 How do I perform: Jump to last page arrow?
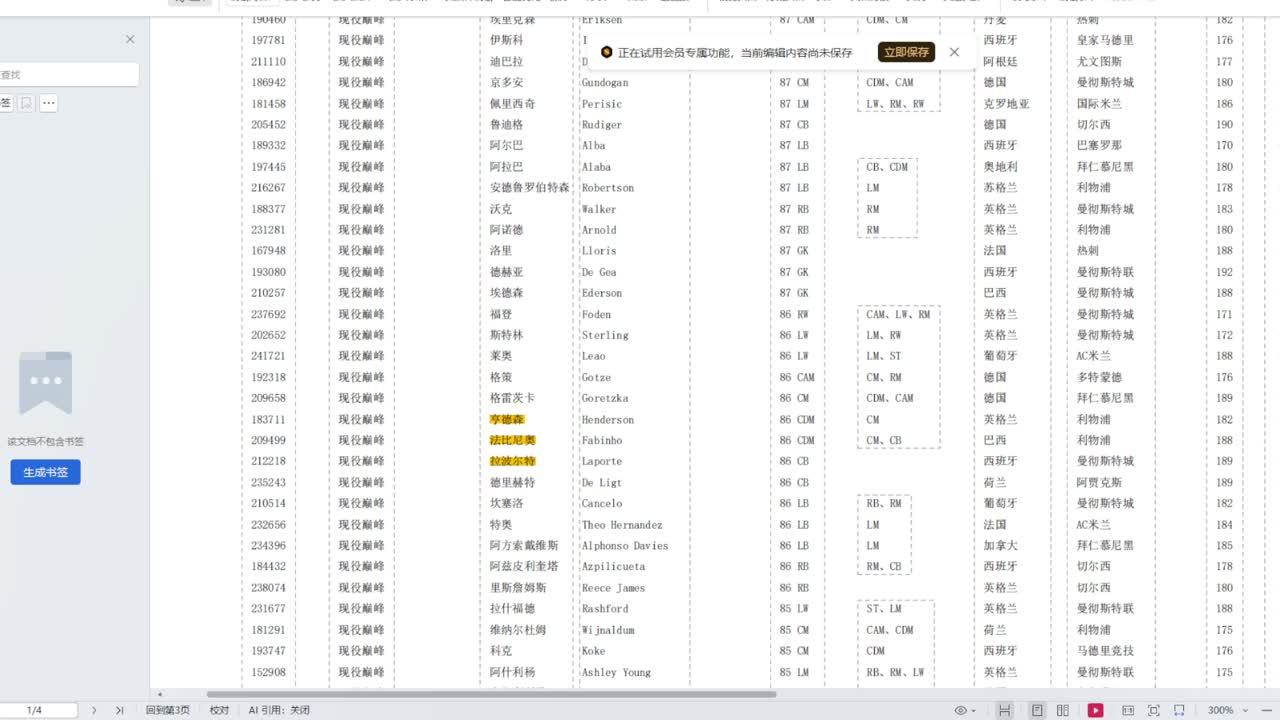click(119, 710)
